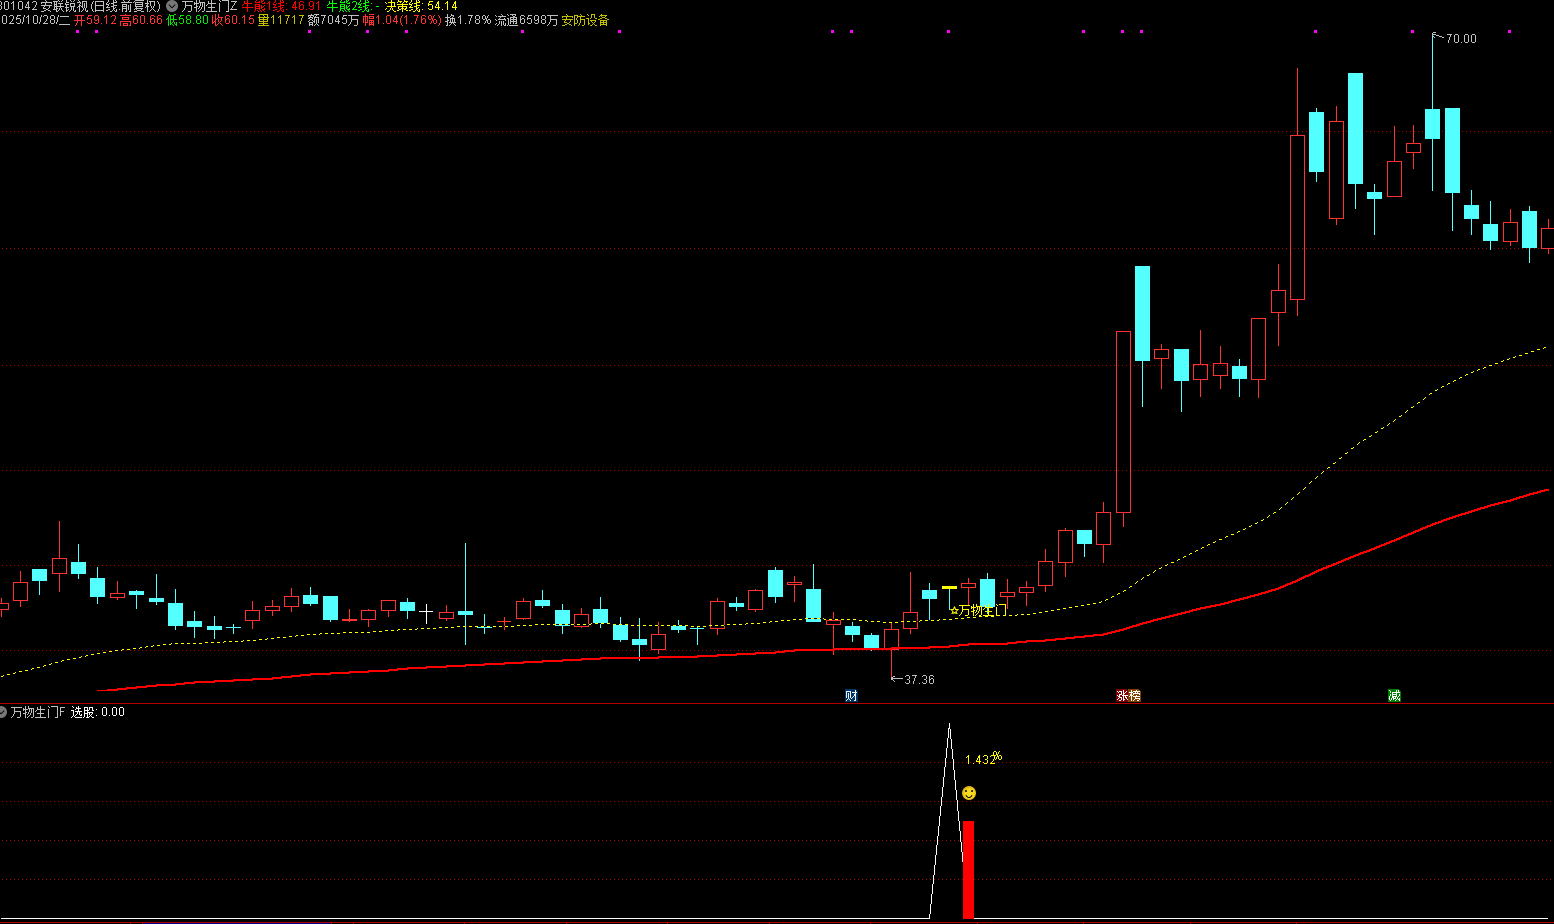Click the 财 financial event marker

click(851, 695)
